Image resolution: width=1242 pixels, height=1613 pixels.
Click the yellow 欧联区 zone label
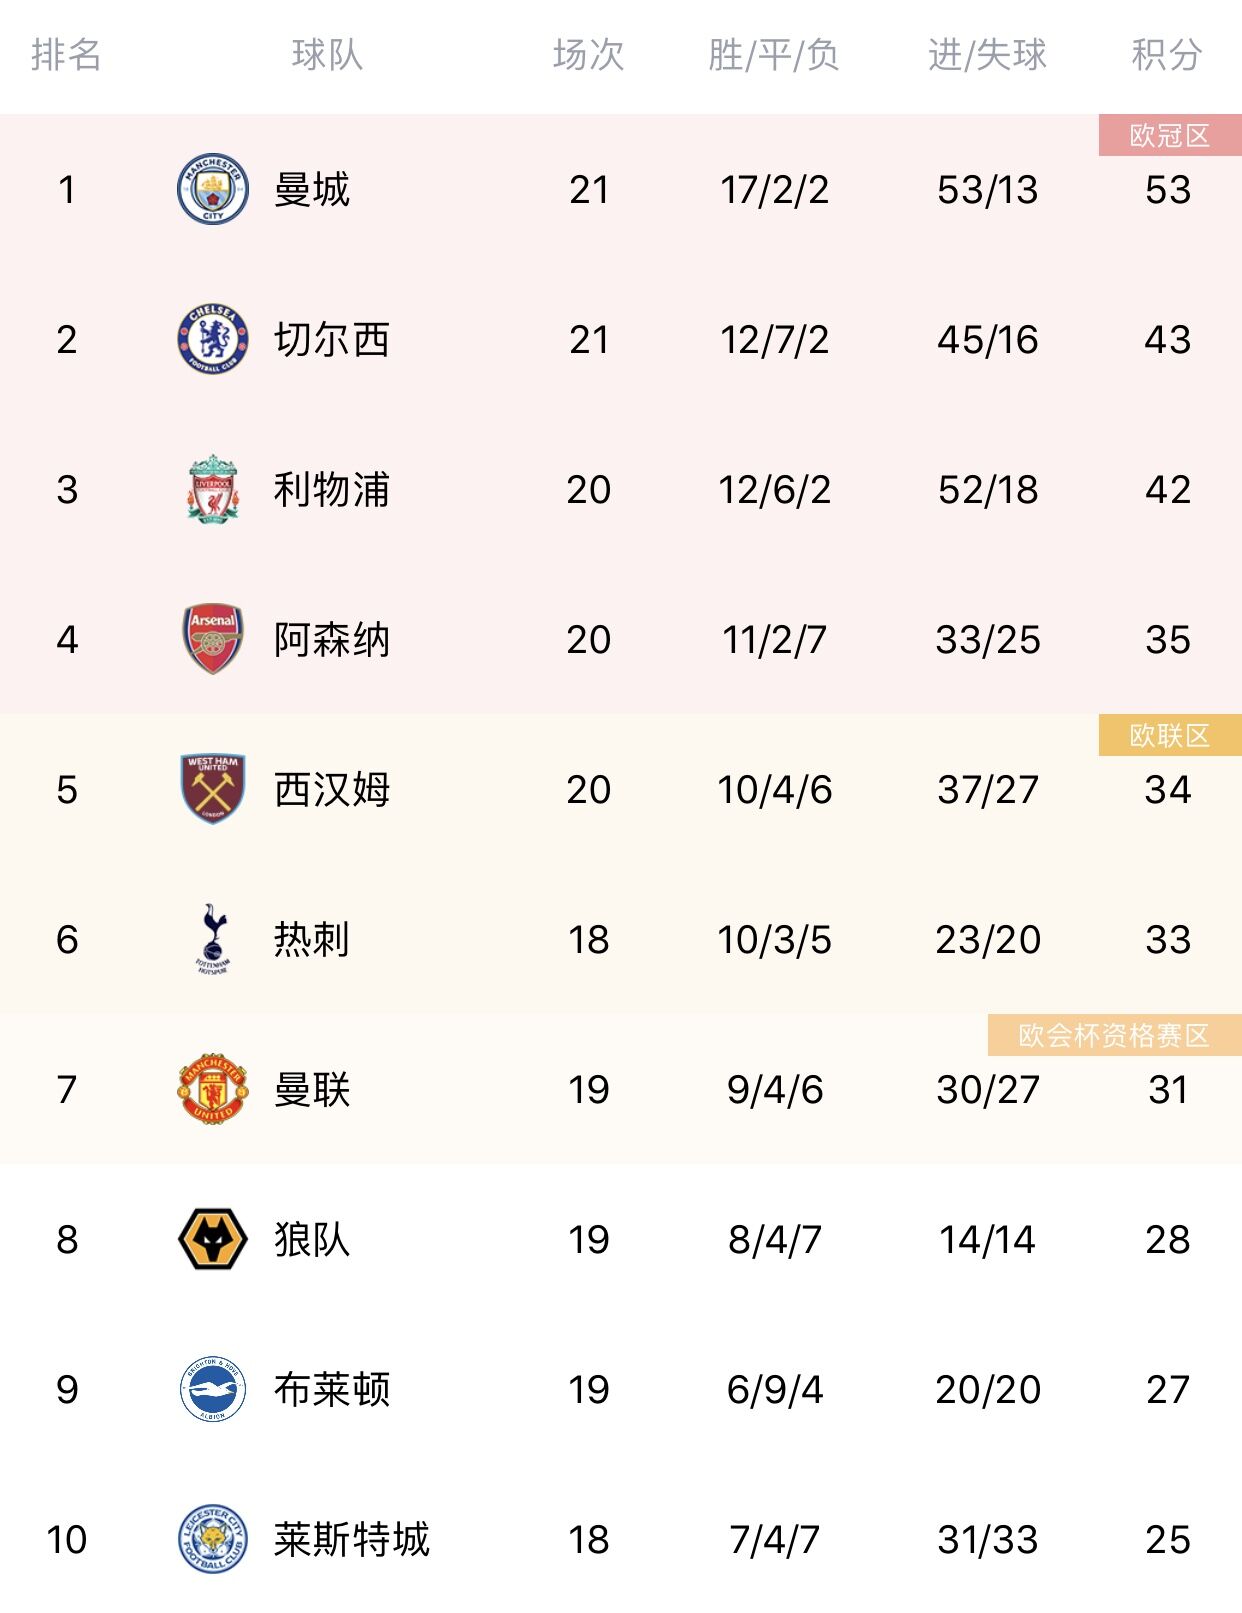pyautogui.click(x=1170, y=735)
